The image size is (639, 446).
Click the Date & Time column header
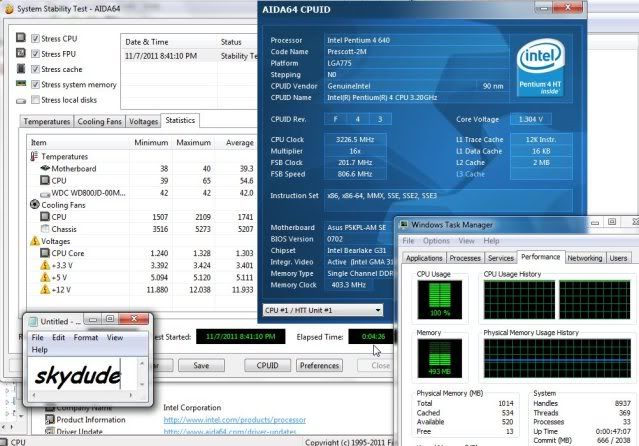point(169,42)
